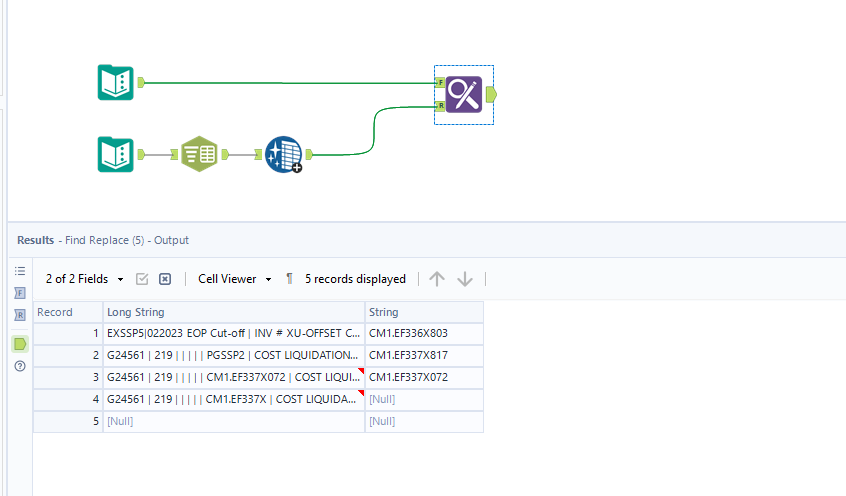This screenshot has width=846, height=496.
Task: Show F input anchor results
Action: (x=20, y=293)
